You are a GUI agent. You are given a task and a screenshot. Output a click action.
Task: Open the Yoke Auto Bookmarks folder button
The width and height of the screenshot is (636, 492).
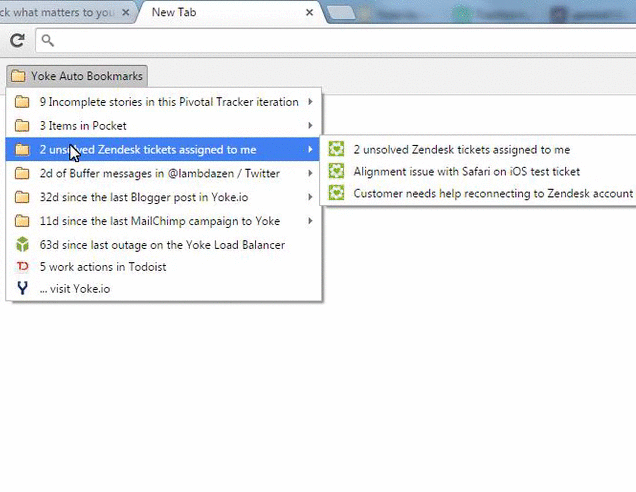77,76
